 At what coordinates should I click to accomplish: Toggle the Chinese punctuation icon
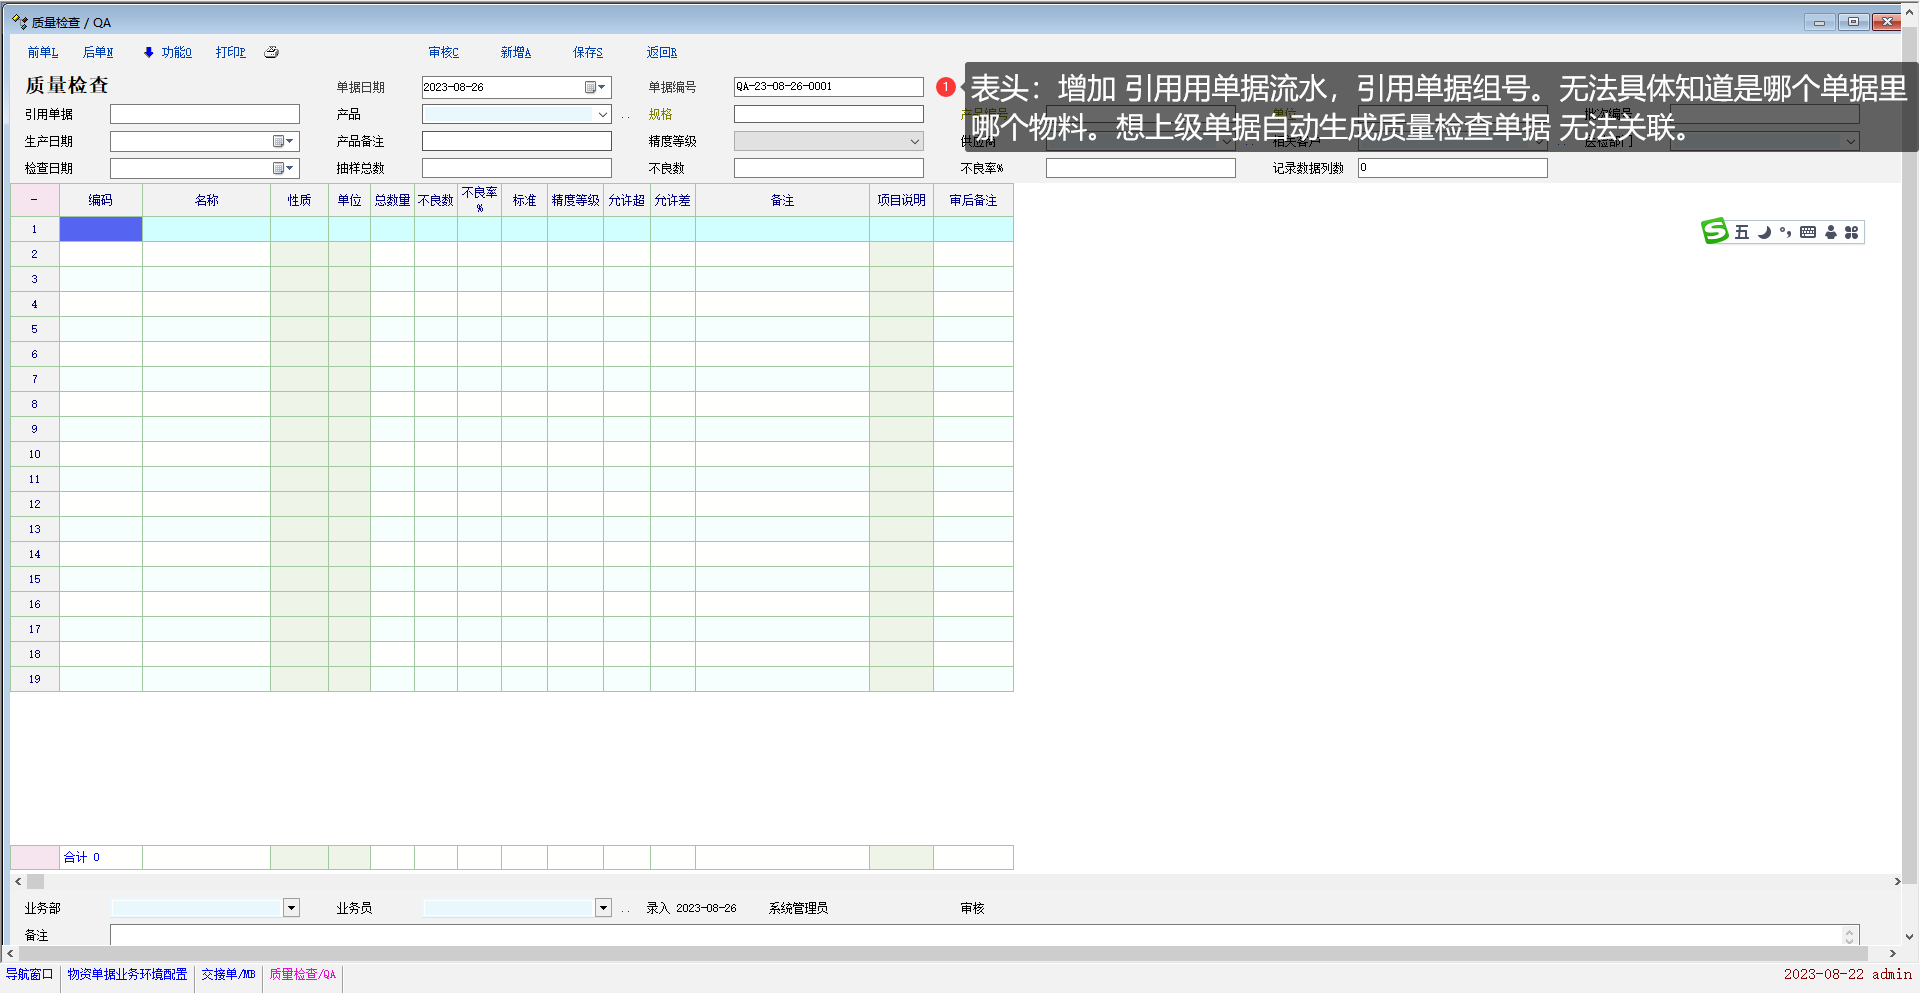1785,232
